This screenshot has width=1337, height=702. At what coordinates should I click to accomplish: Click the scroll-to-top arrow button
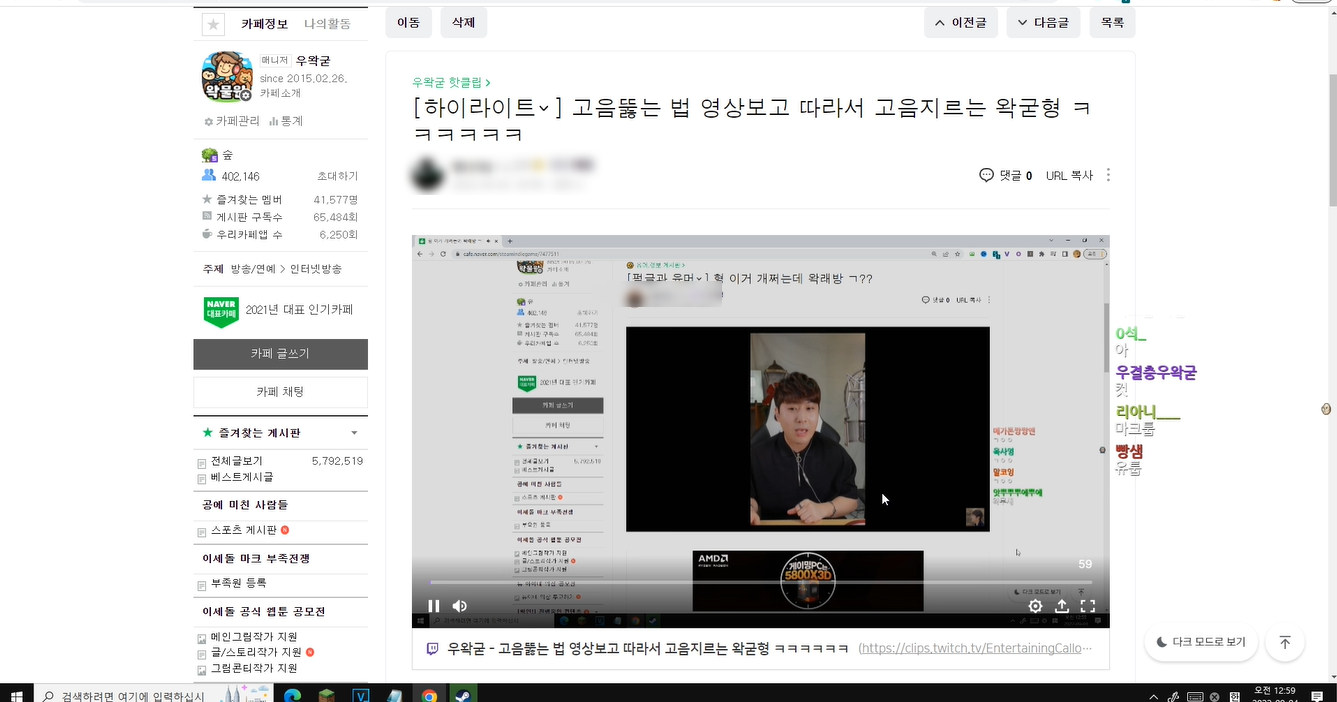[1285, 642]
